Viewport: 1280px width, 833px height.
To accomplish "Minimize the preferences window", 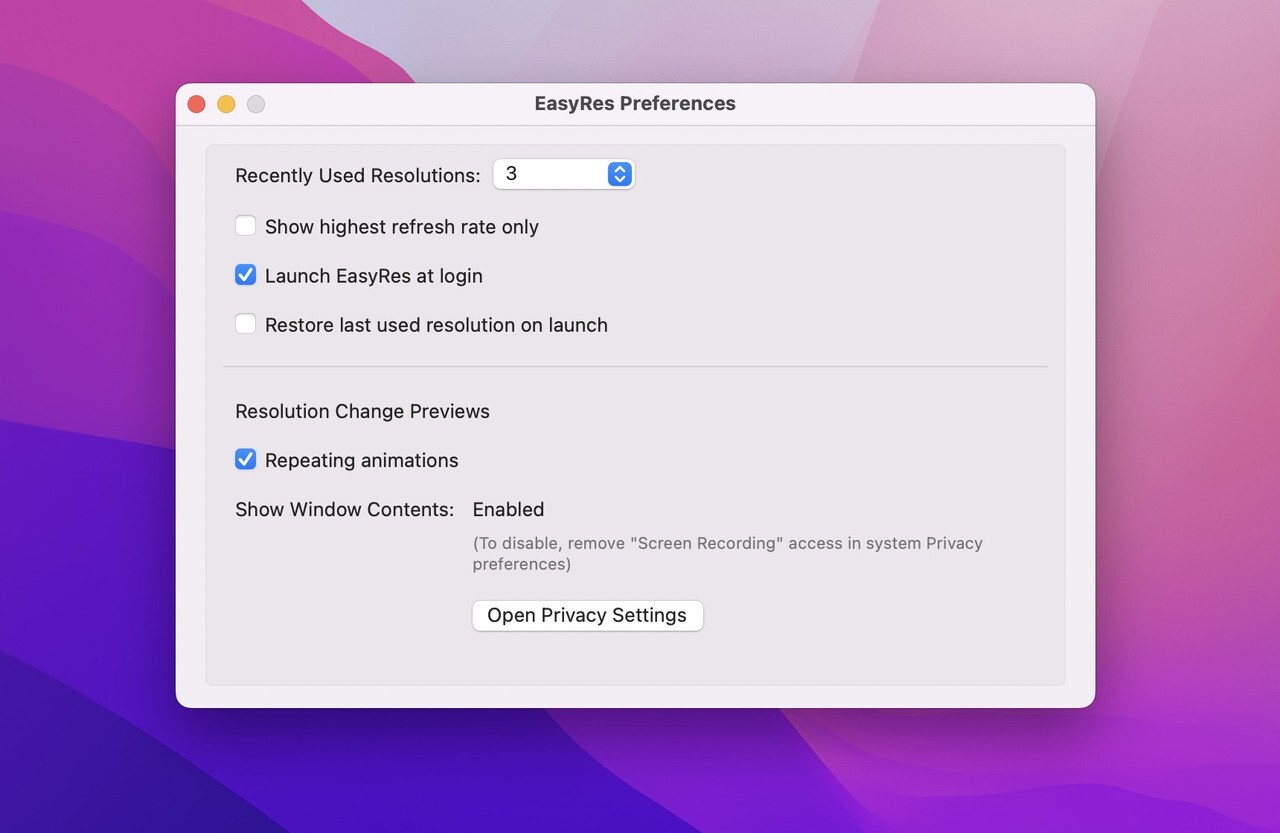I will click(x=226, y=103).
